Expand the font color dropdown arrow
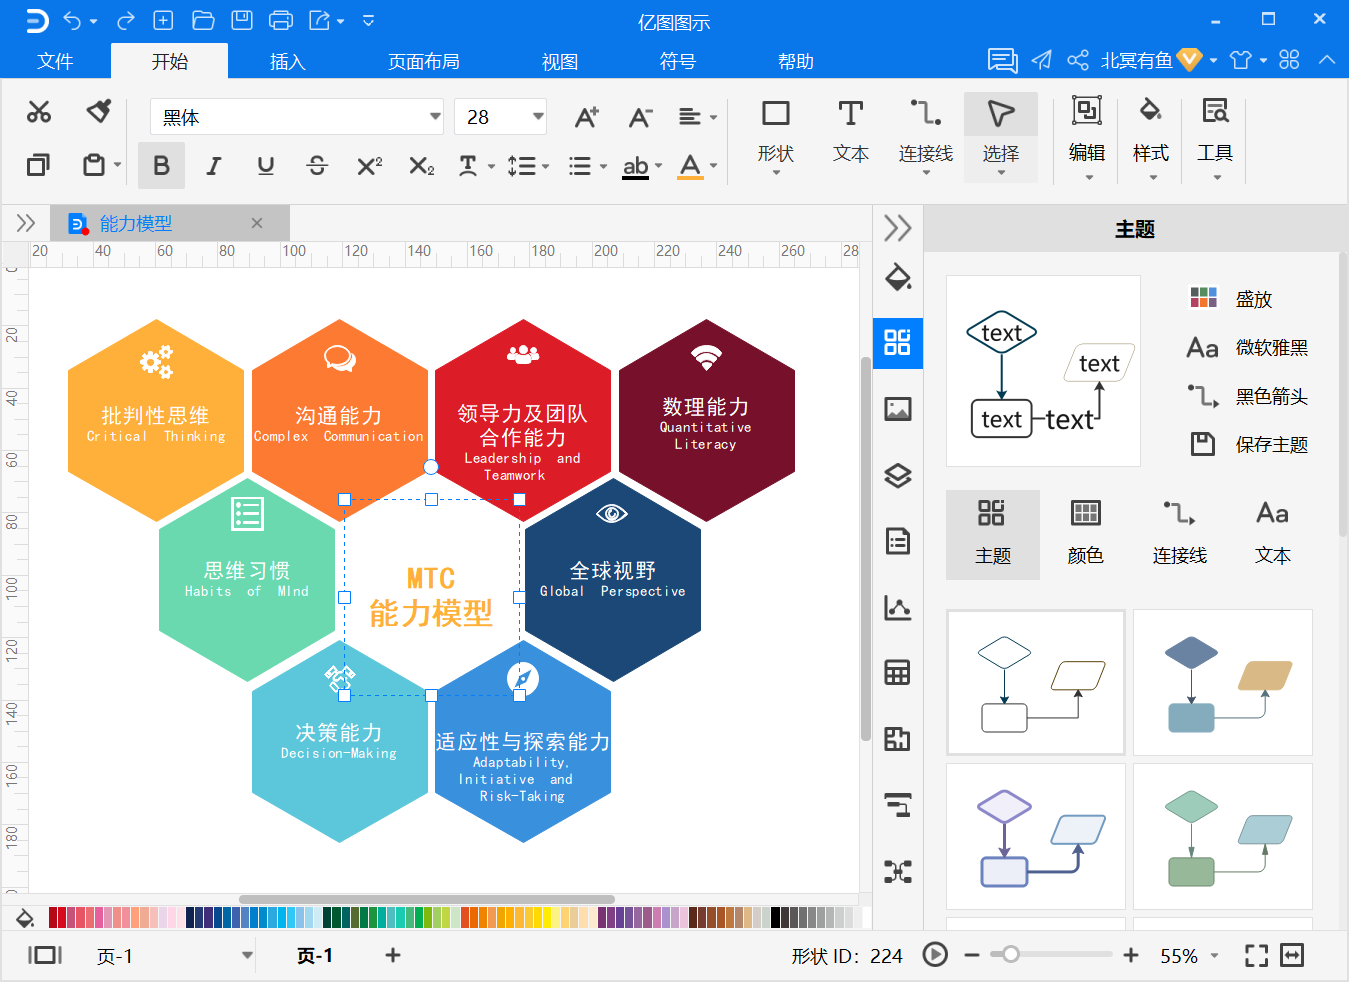1349x982 pixels. pos(713,167)
